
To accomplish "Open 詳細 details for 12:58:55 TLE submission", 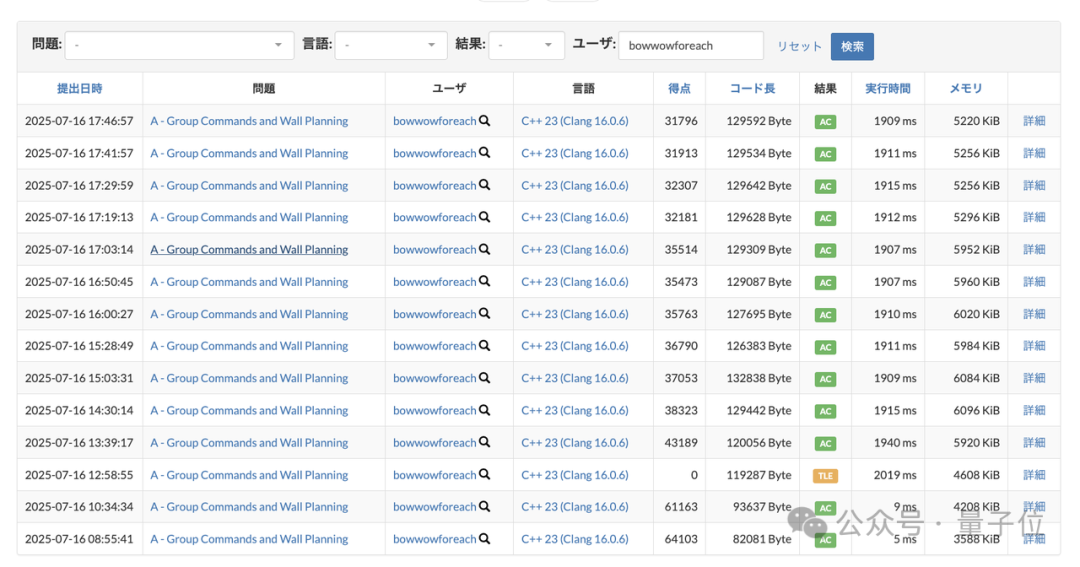I will (1034, 475).
